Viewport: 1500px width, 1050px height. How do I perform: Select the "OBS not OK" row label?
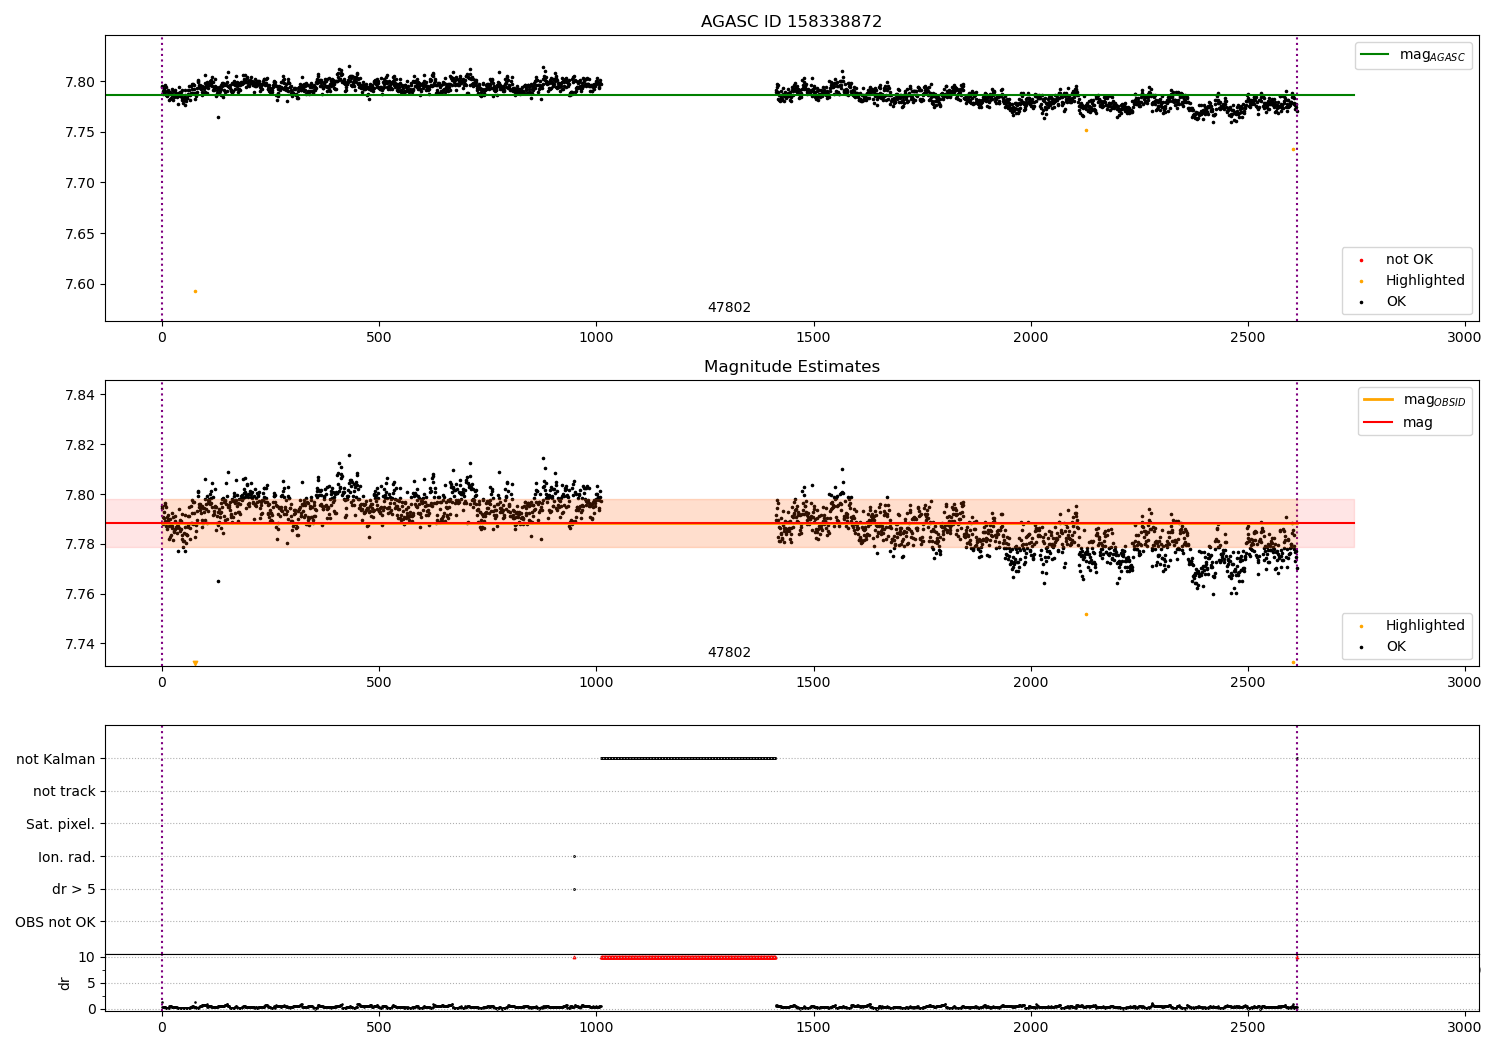55,922
